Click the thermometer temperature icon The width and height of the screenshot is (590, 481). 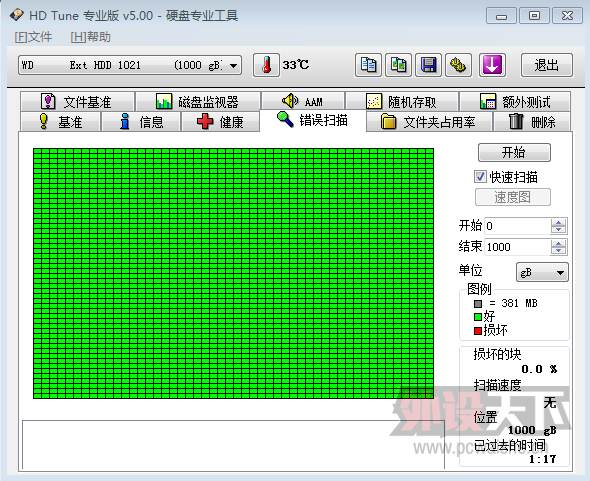coord(266,65)
